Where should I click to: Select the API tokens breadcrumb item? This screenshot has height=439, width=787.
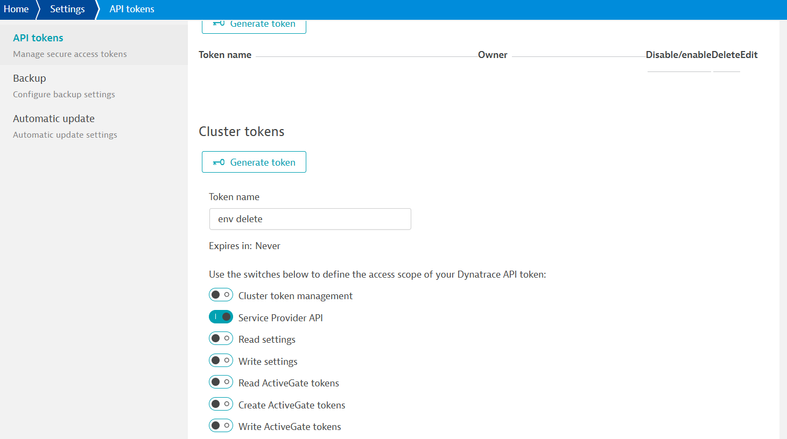tap(131, 9)
